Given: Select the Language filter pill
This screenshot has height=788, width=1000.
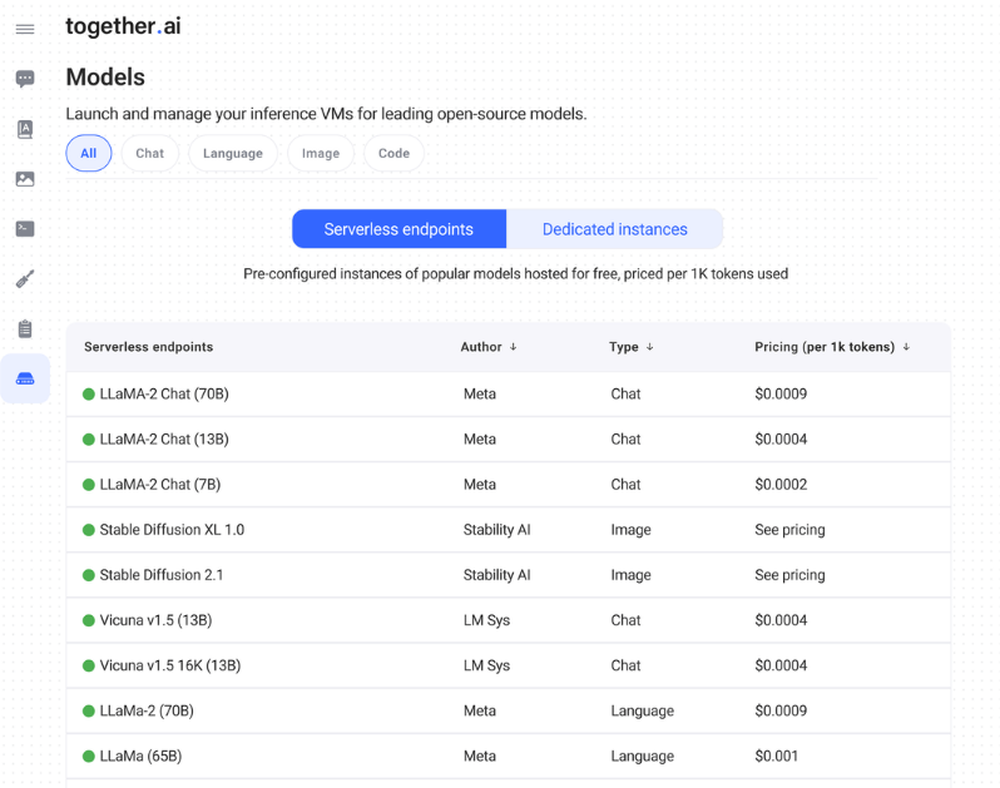Looking at the screenshot, I should click(x=233, y=153).
